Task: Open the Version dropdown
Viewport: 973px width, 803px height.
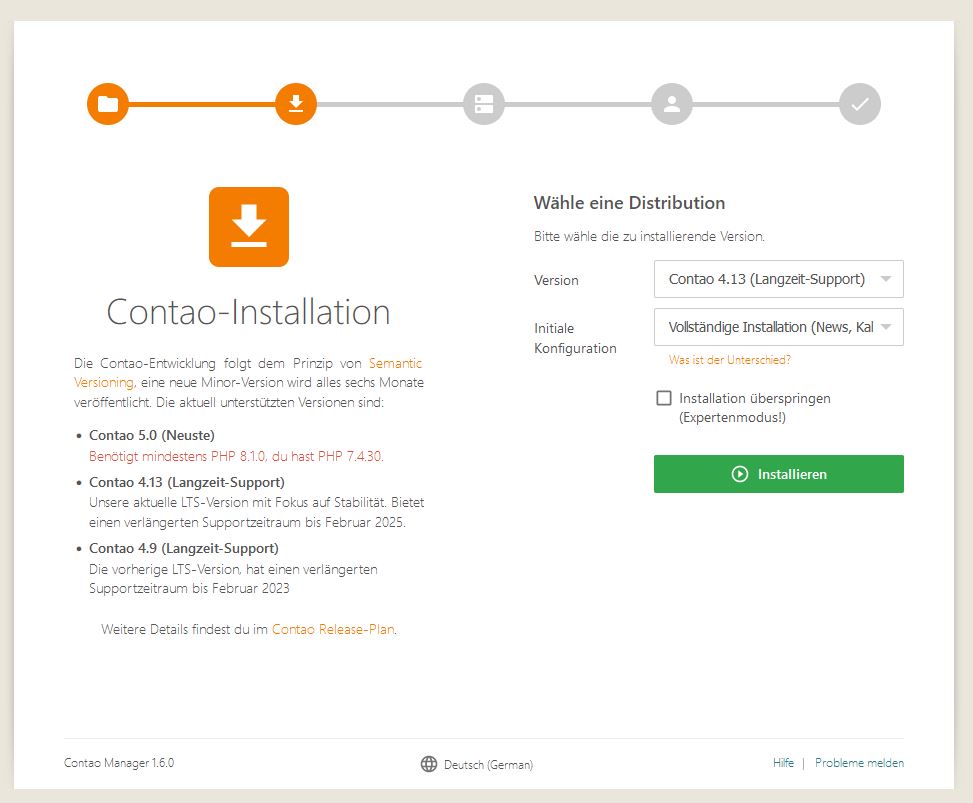Action: point(779,279)
